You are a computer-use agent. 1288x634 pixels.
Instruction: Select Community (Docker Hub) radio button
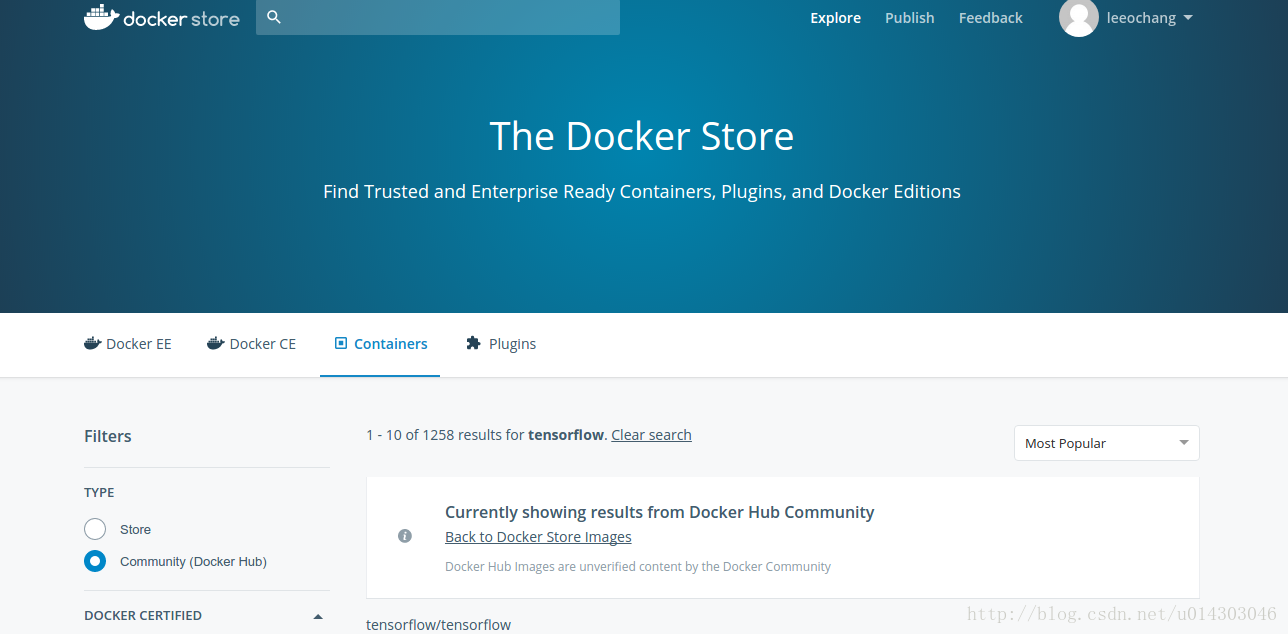point(95,561)
